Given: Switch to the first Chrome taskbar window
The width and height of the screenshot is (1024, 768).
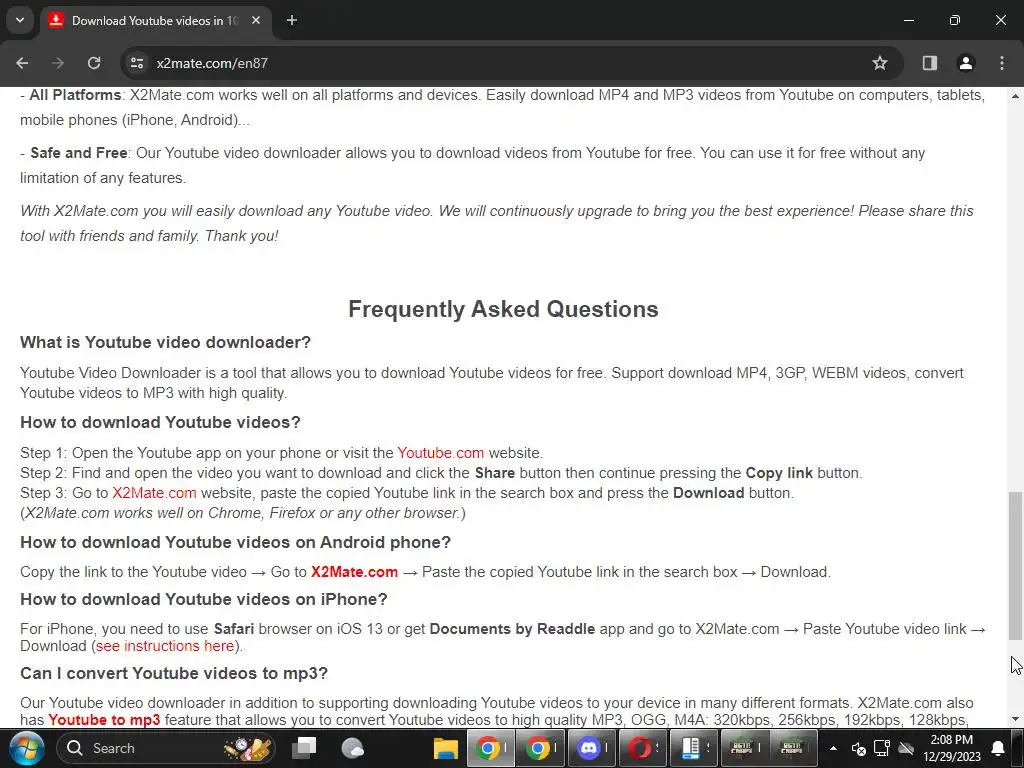Looking at the screenshot, I should click(490, 748).
